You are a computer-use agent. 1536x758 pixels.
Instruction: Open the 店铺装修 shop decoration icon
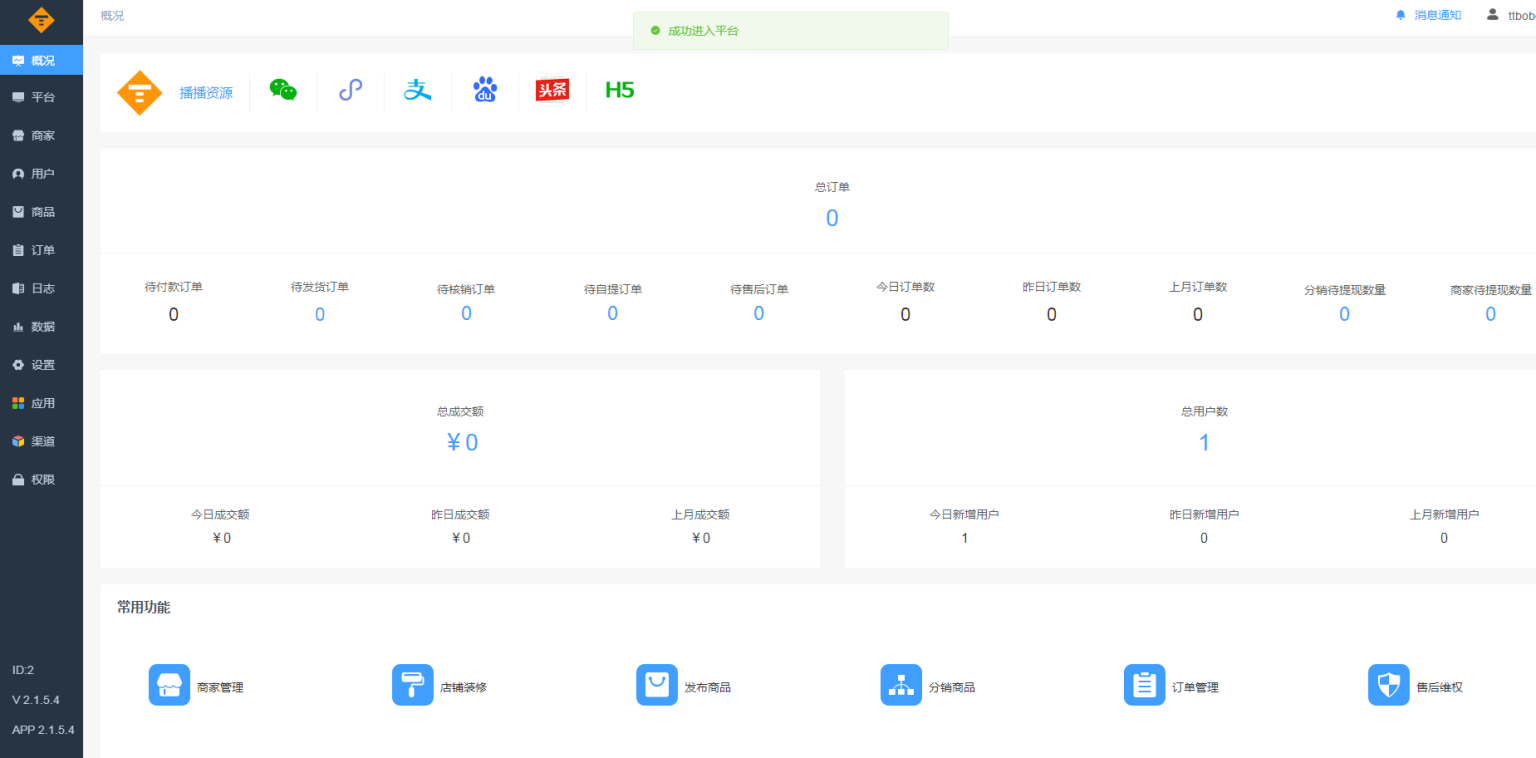[x=413, y=685]
